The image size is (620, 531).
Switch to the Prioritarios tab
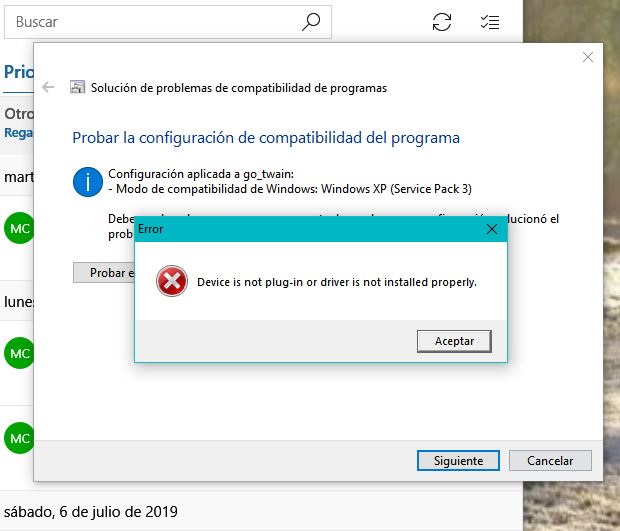point(19,72)
